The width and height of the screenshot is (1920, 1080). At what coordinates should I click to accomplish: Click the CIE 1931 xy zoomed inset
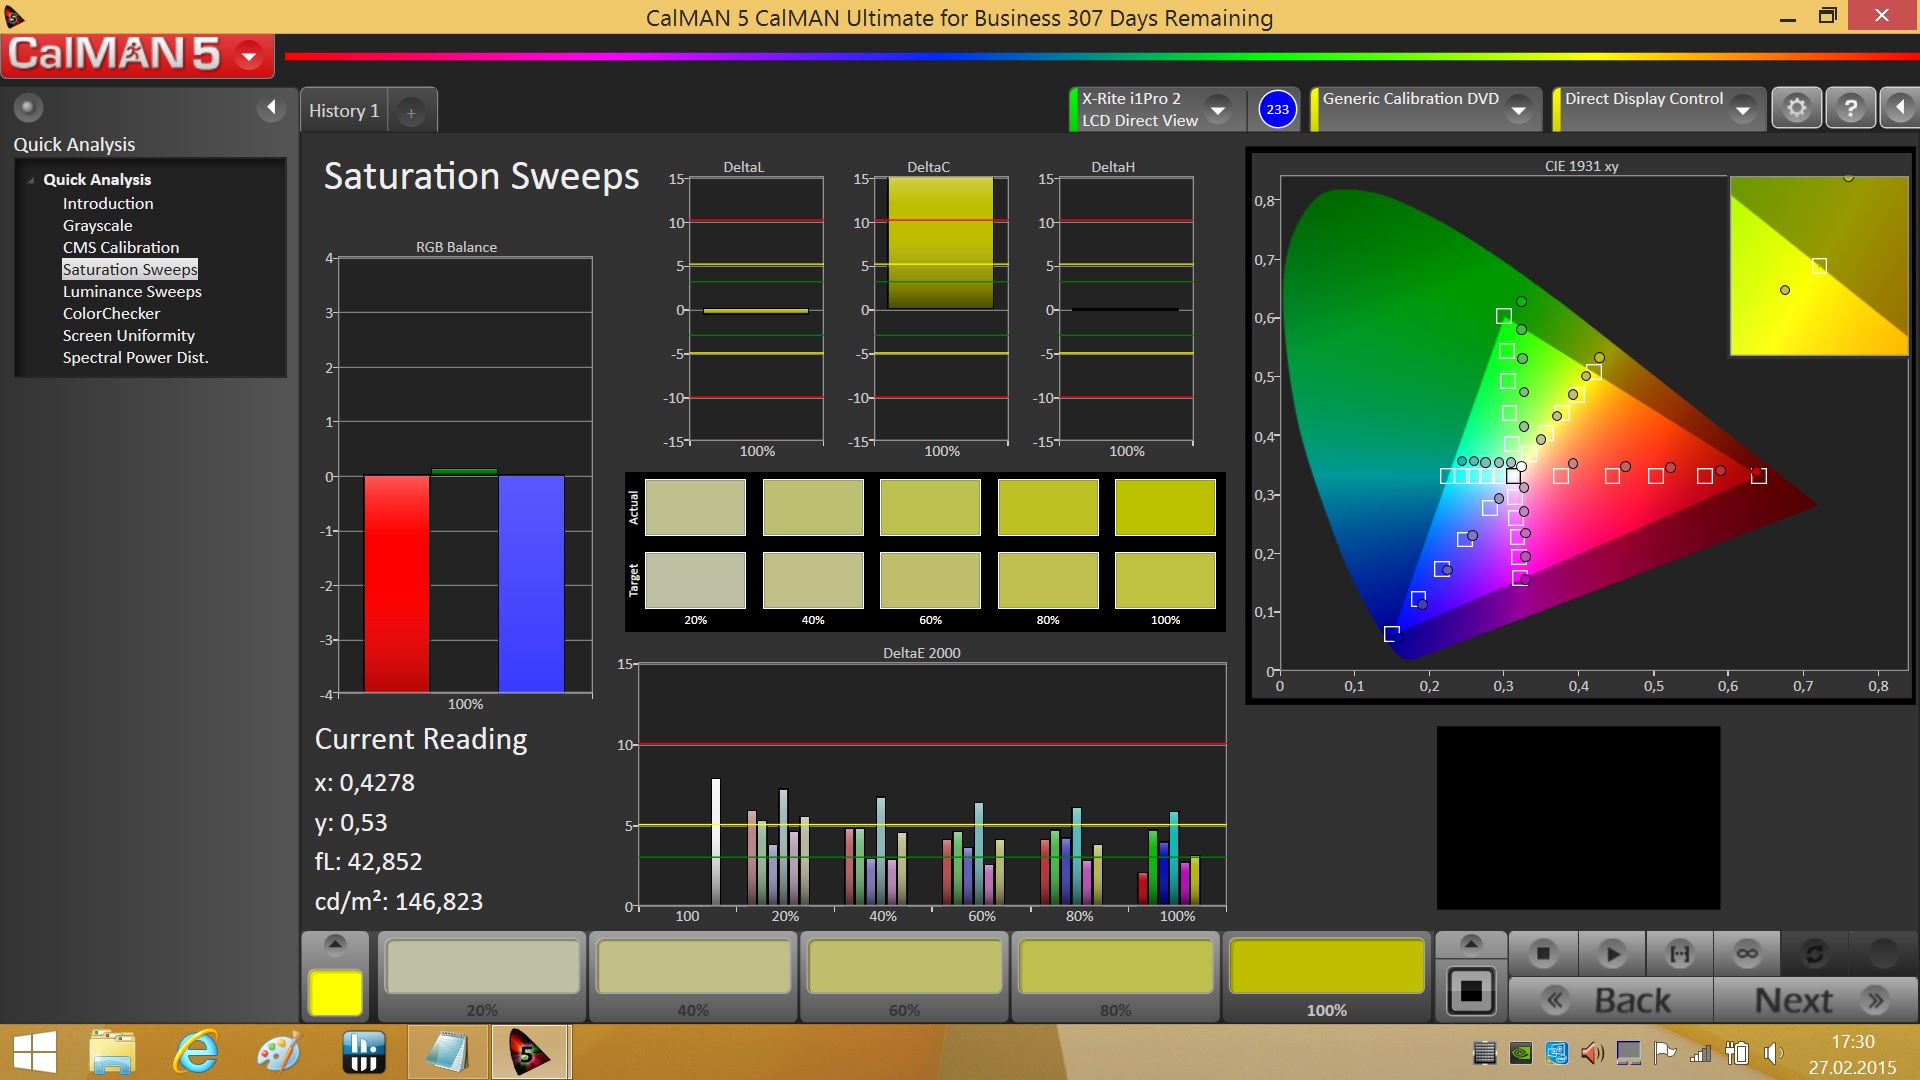pyautogui.click(x=1819, y=266)
